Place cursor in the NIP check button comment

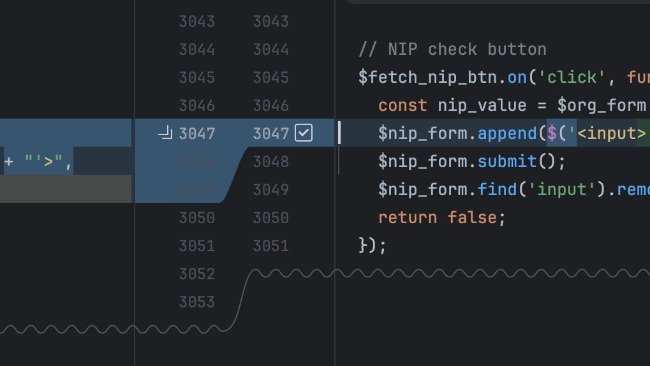(452, 49)
